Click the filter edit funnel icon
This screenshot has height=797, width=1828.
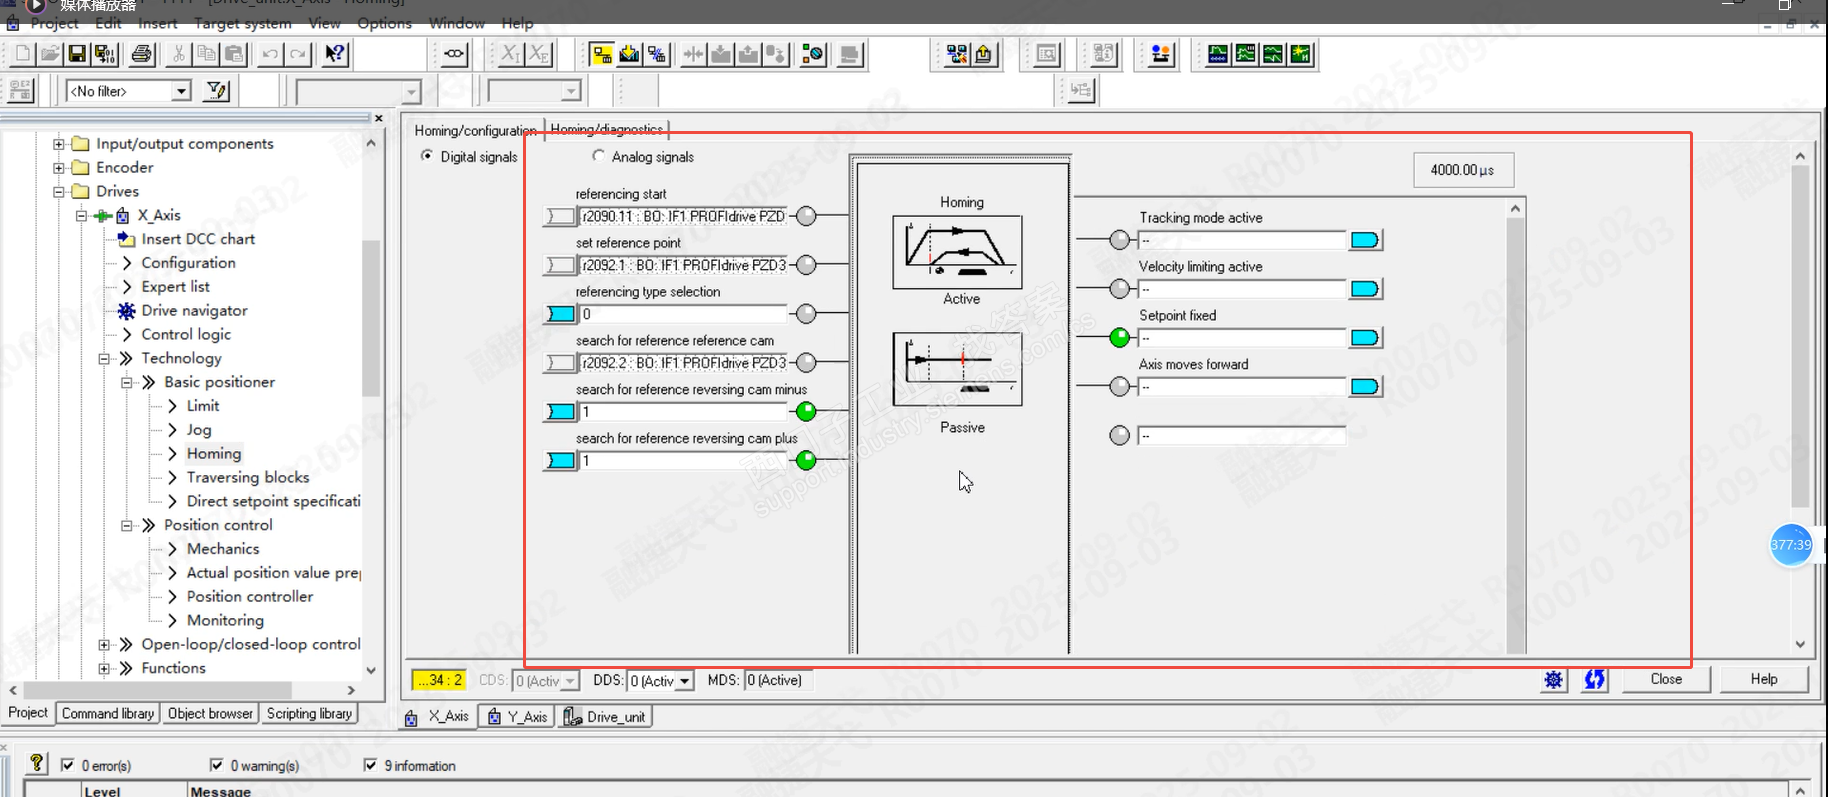[x=216, y=91]
